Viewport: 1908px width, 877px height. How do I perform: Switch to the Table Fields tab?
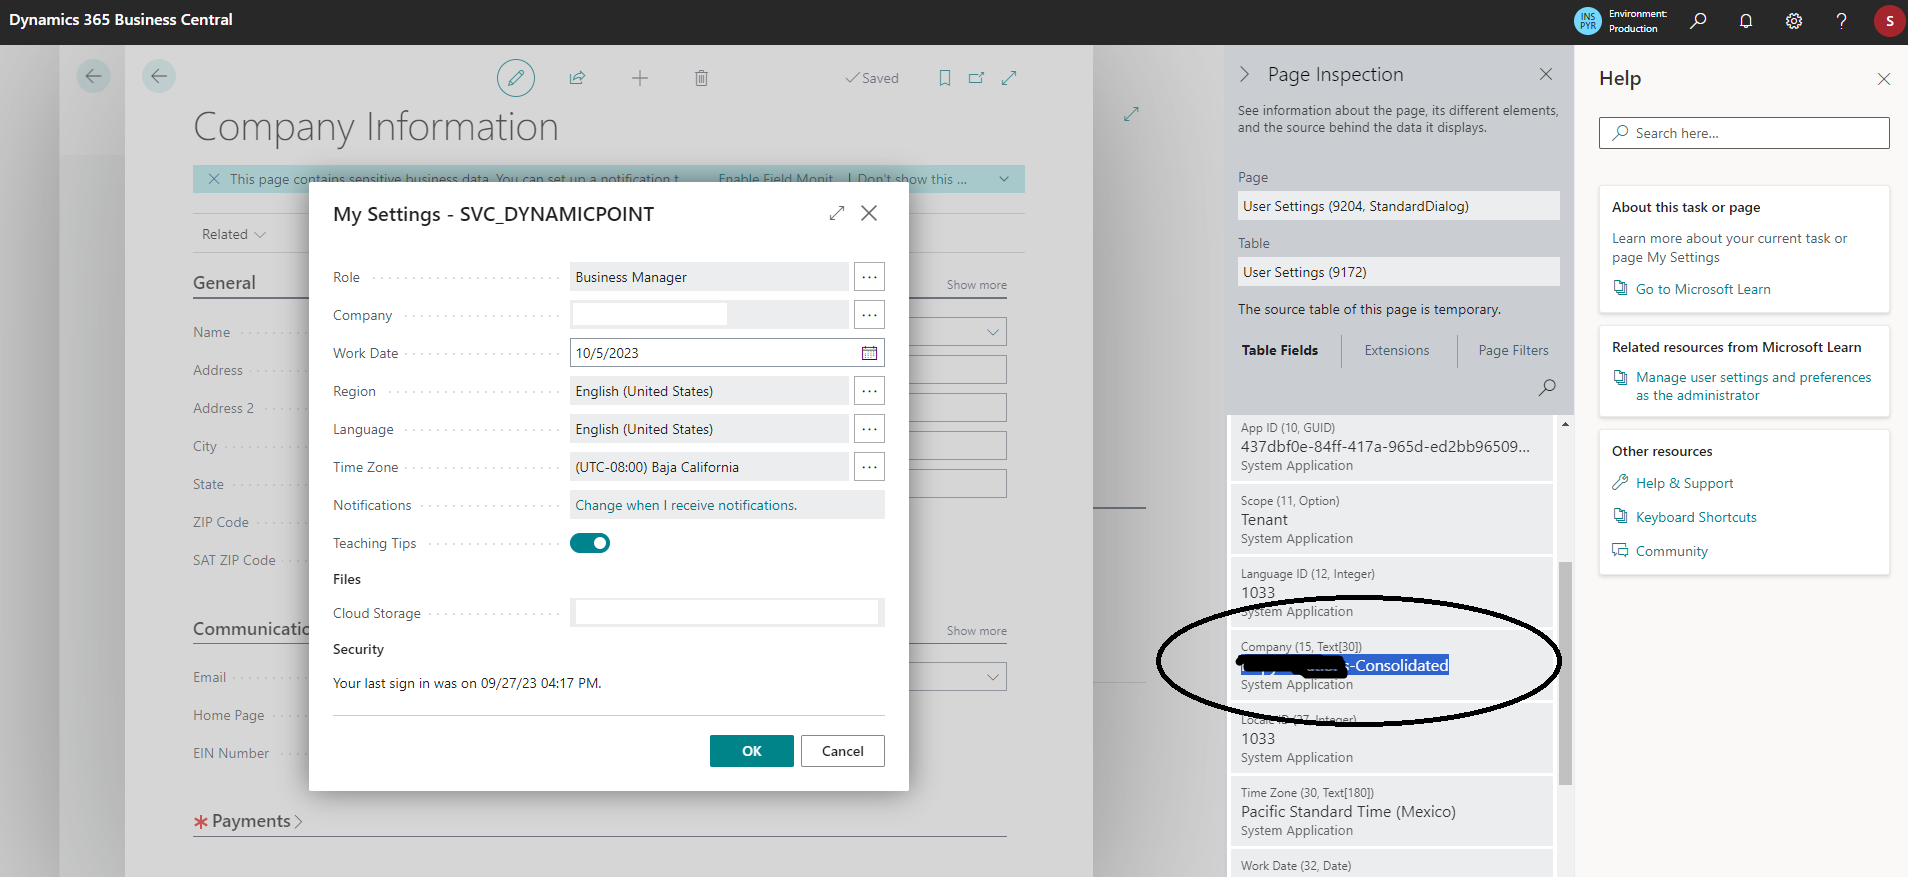(1280, 350)
